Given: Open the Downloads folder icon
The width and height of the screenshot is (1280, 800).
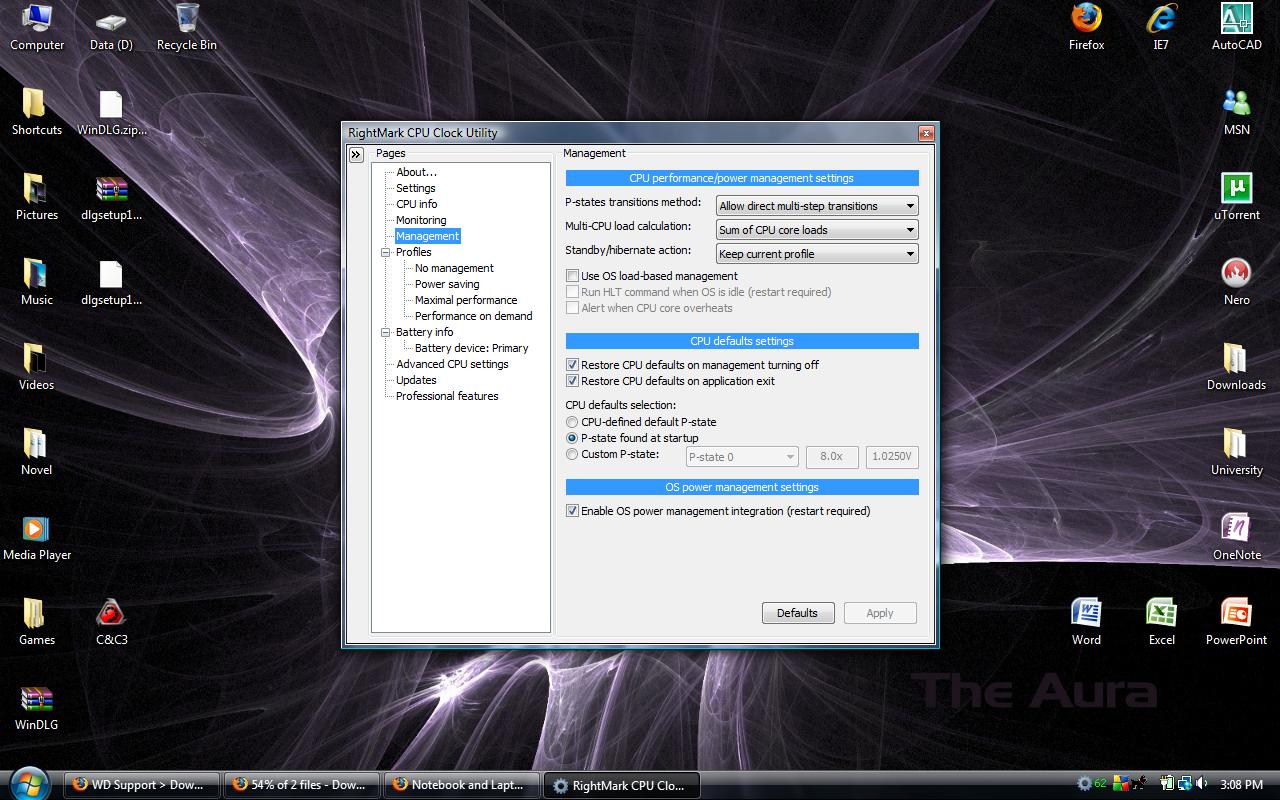Looking at the screenshot, I should click(x=1237, y=367).
